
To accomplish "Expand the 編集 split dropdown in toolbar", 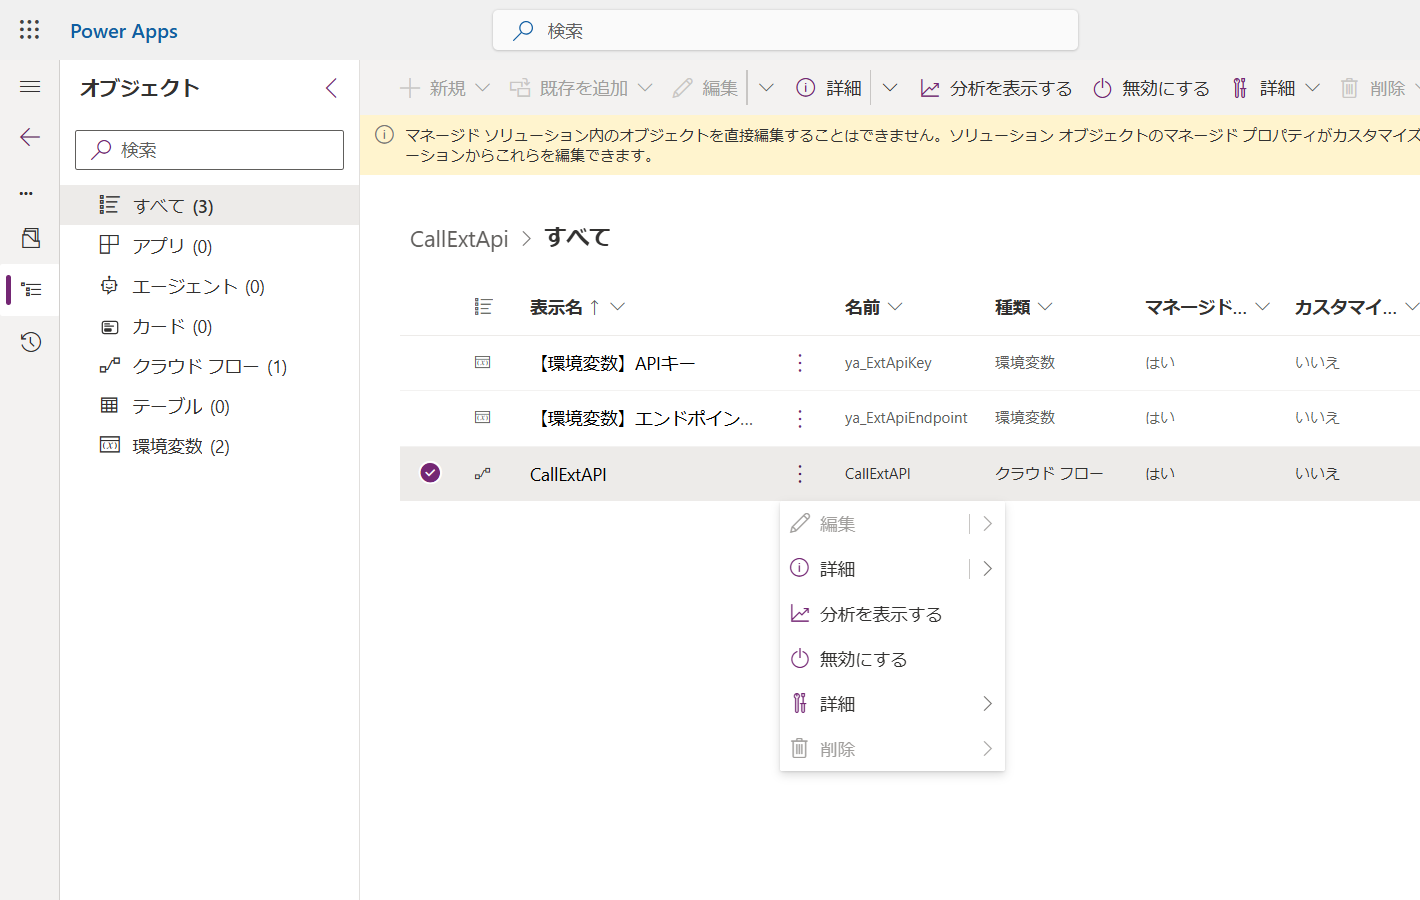I will pyautogui.click(x=766, y=88).
